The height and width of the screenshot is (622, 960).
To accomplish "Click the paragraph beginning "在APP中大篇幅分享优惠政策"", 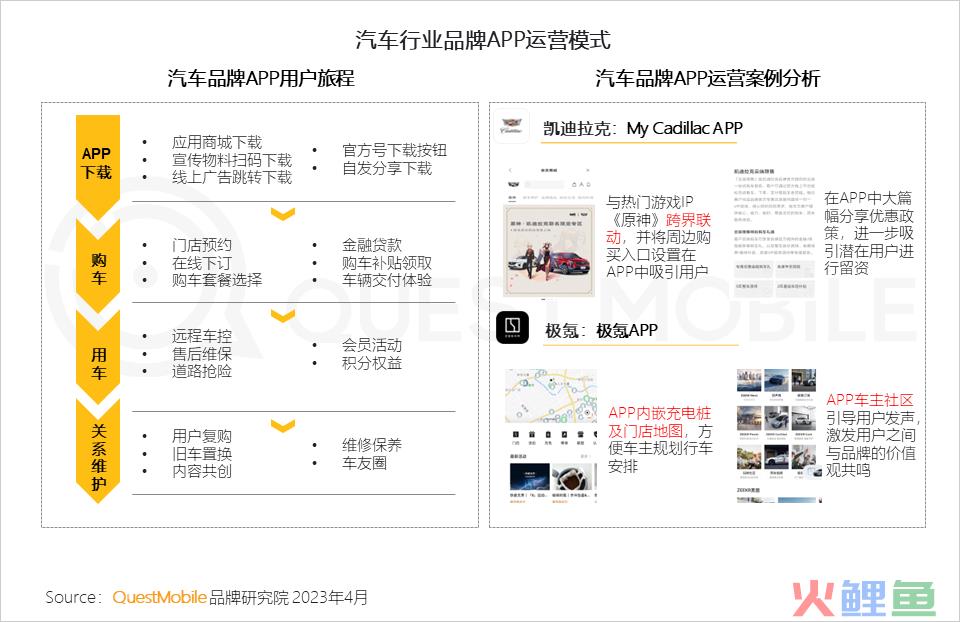I will tap(869, 233).
